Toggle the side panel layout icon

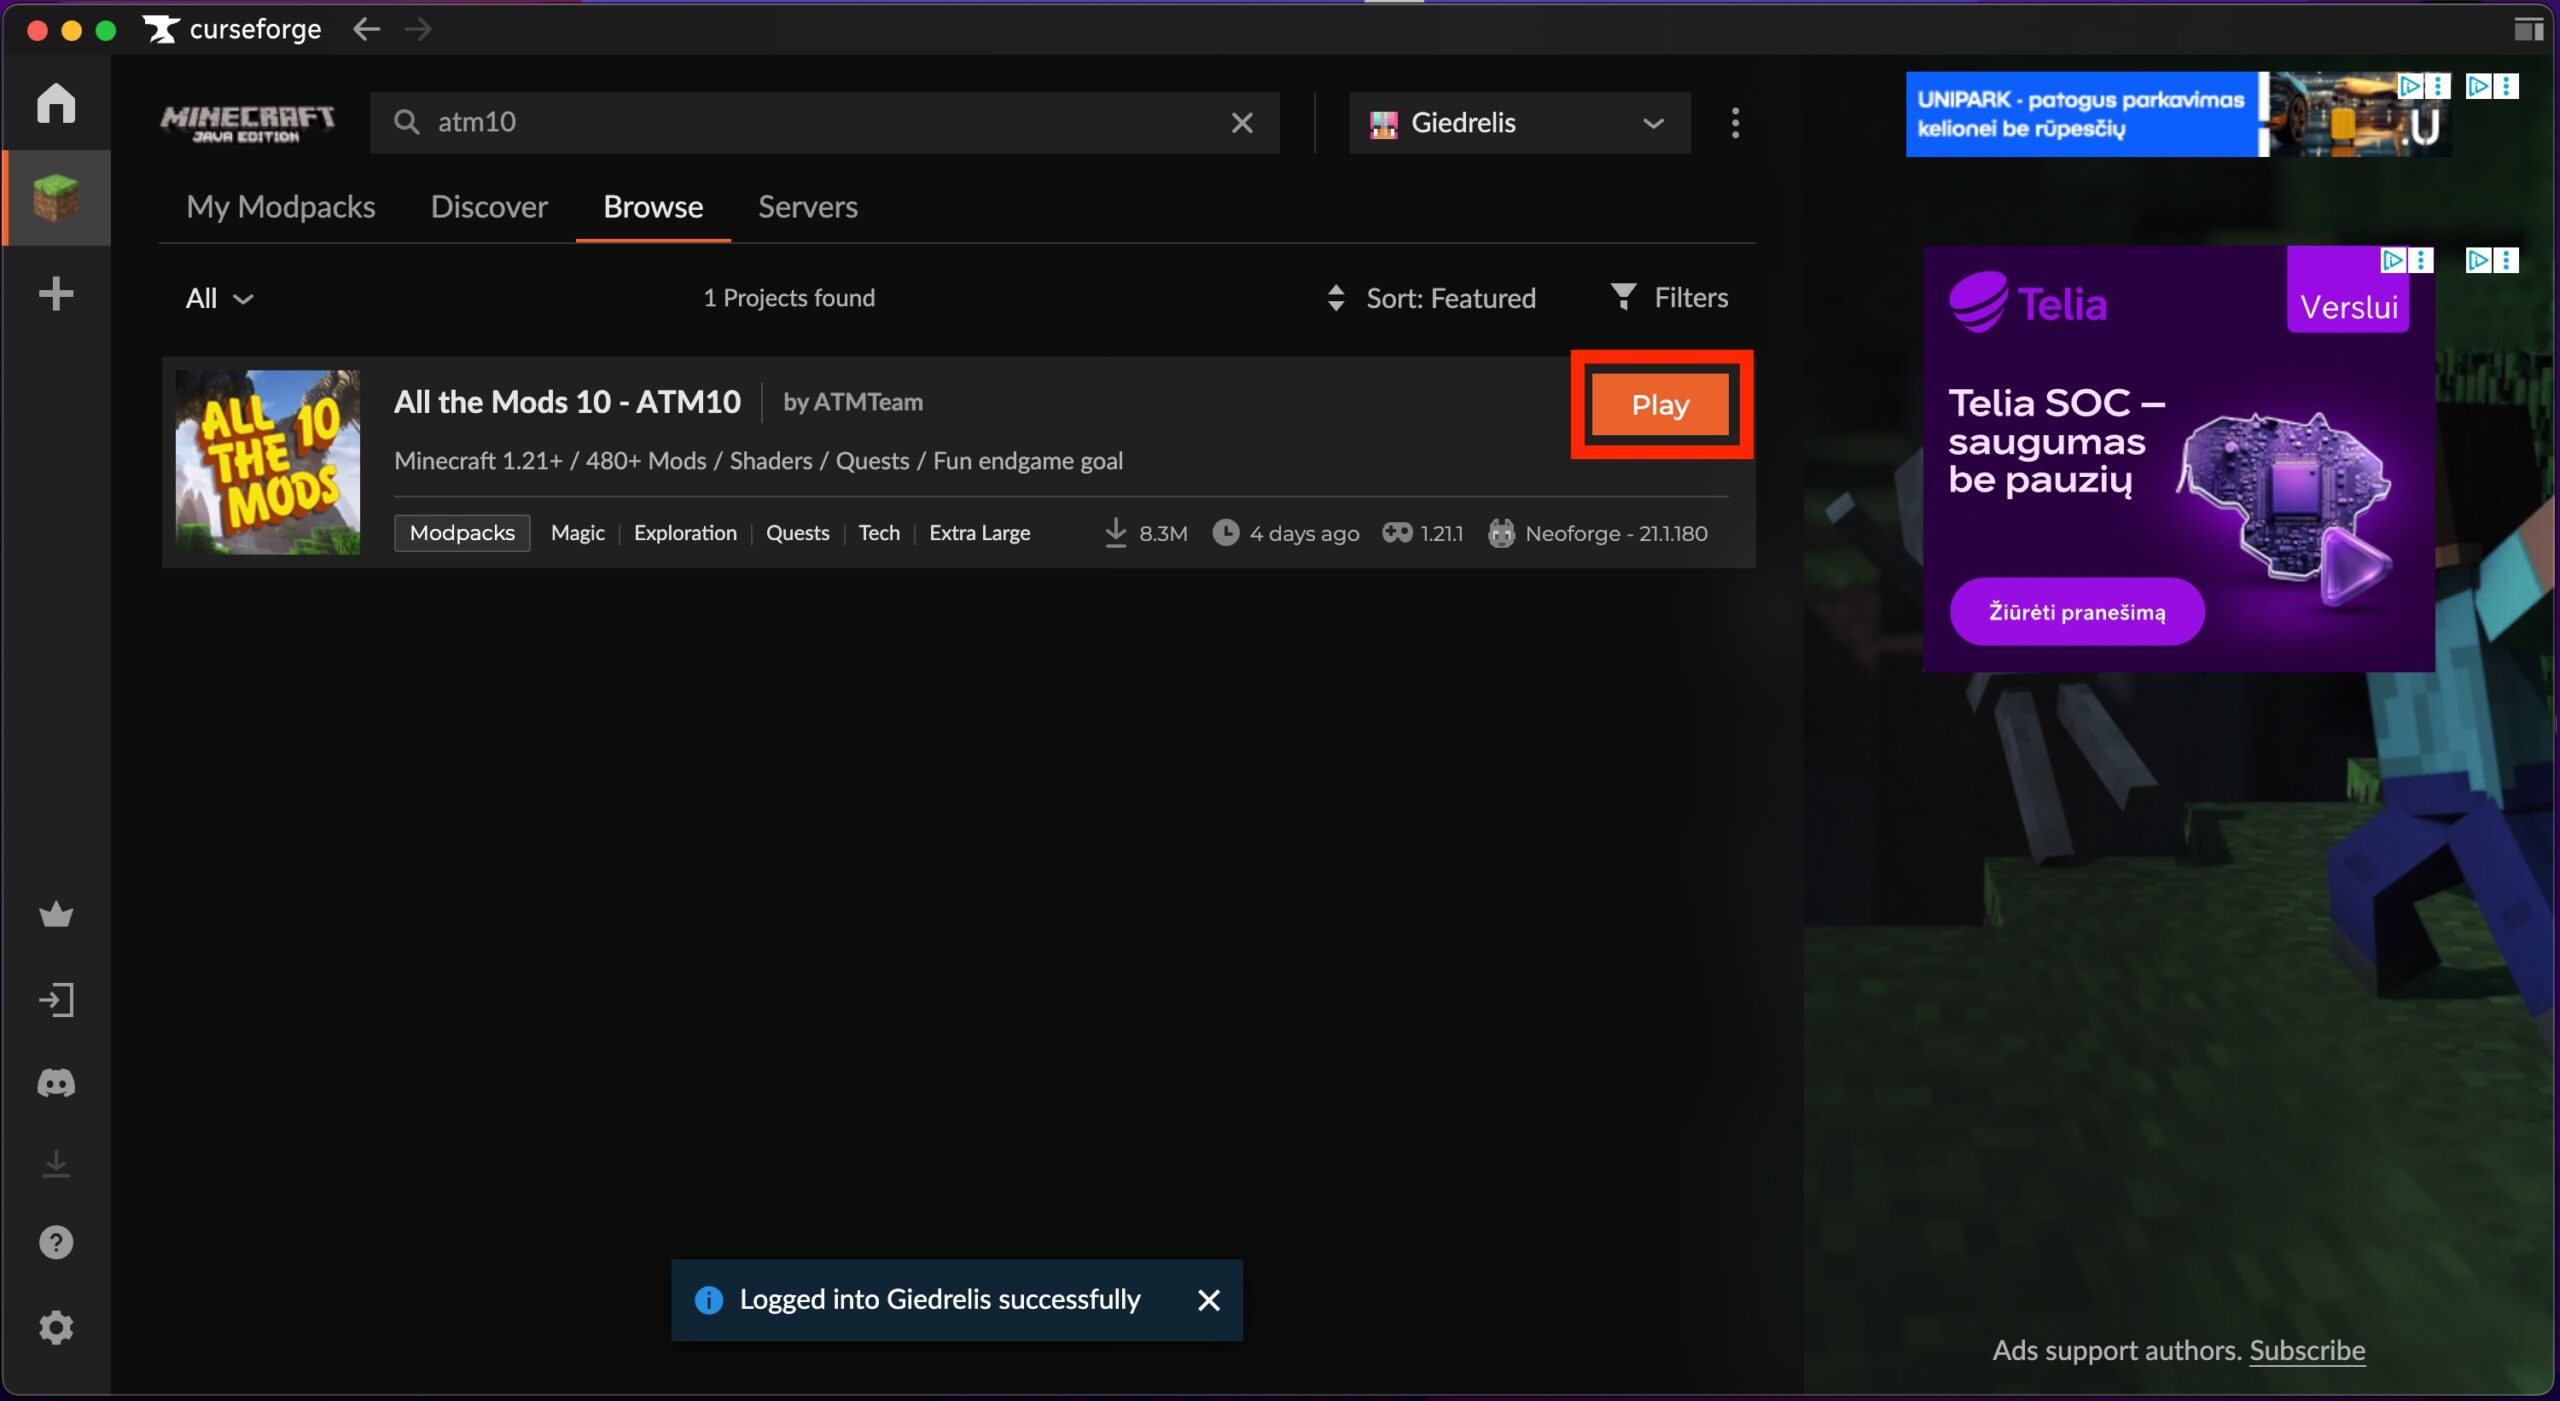tap(2528, 29)
